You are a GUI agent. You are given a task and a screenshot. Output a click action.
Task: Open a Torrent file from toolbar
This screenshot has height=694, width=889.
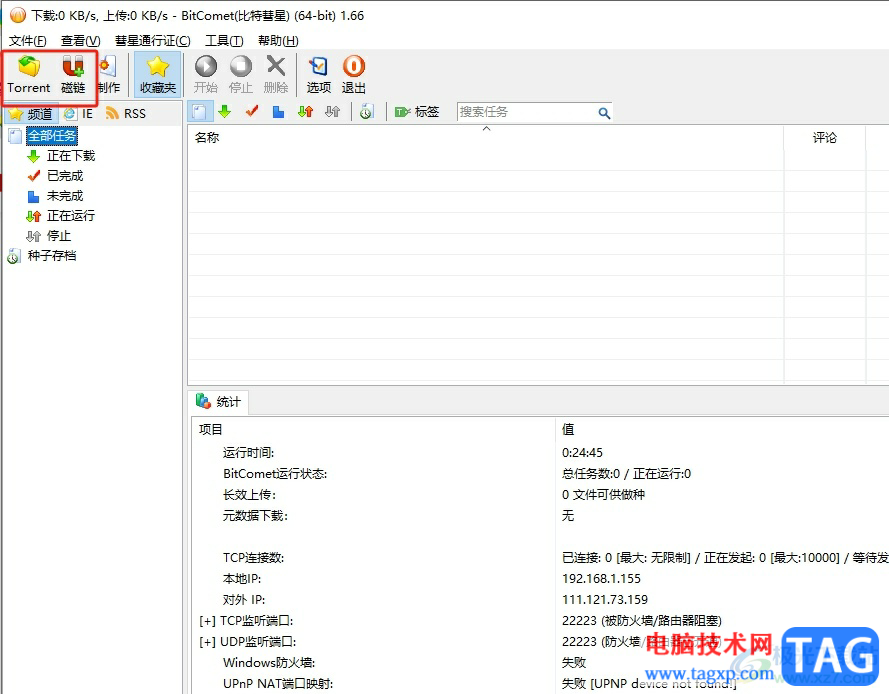pyautogui.click(x=28, y=75)
